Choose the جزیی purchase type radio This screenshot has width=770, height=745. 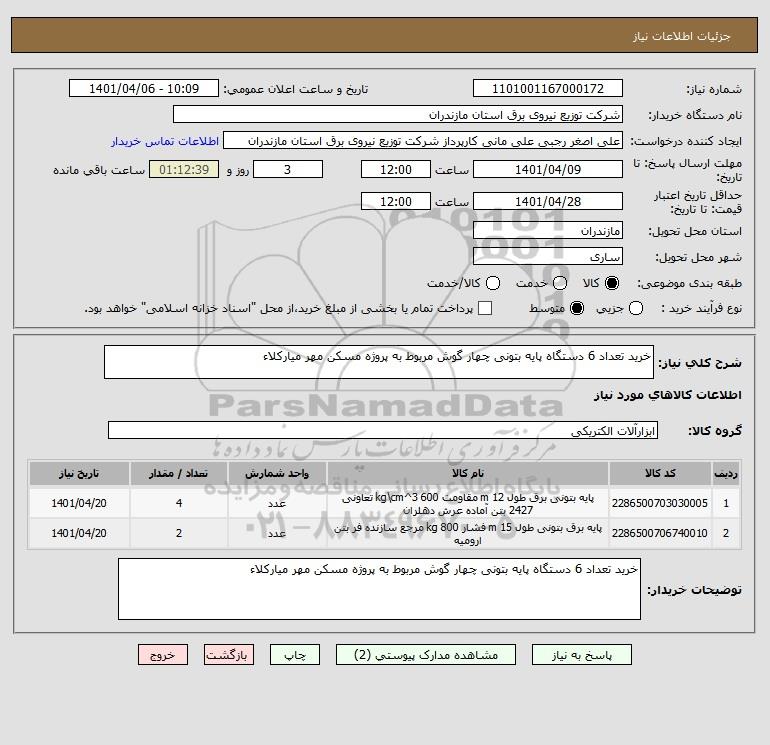[x=636, y=308]
